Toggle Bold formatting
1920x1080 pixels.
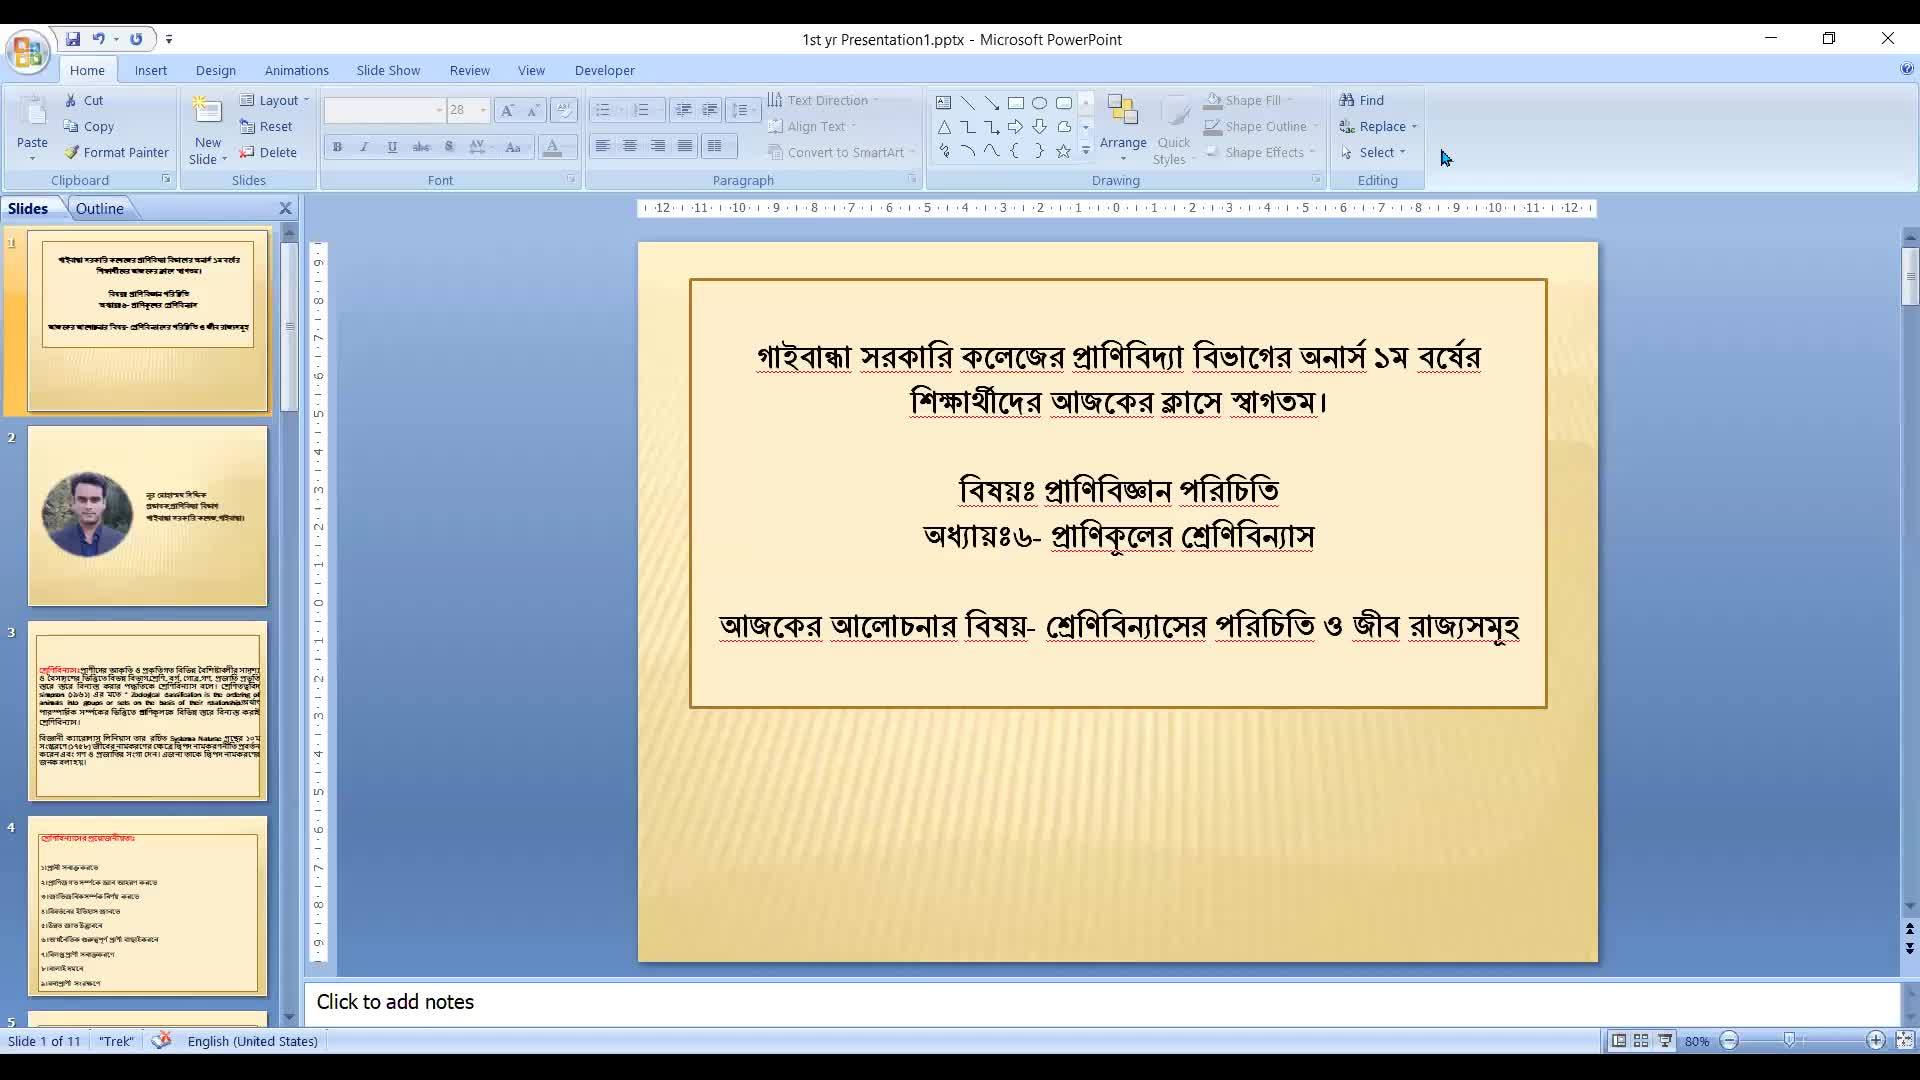click(x=337, y=147)
